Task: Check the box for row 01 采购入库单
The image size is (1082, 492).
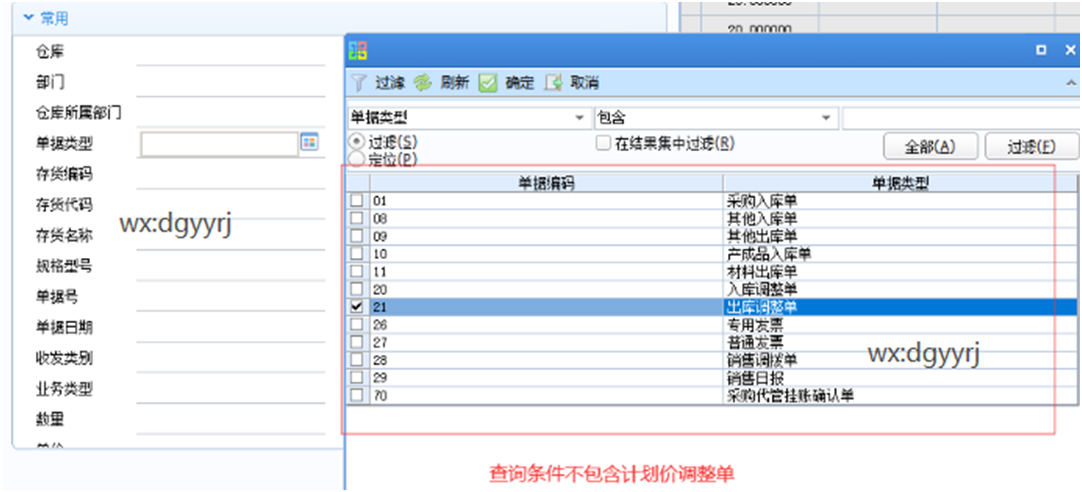Action: point(357,201)
